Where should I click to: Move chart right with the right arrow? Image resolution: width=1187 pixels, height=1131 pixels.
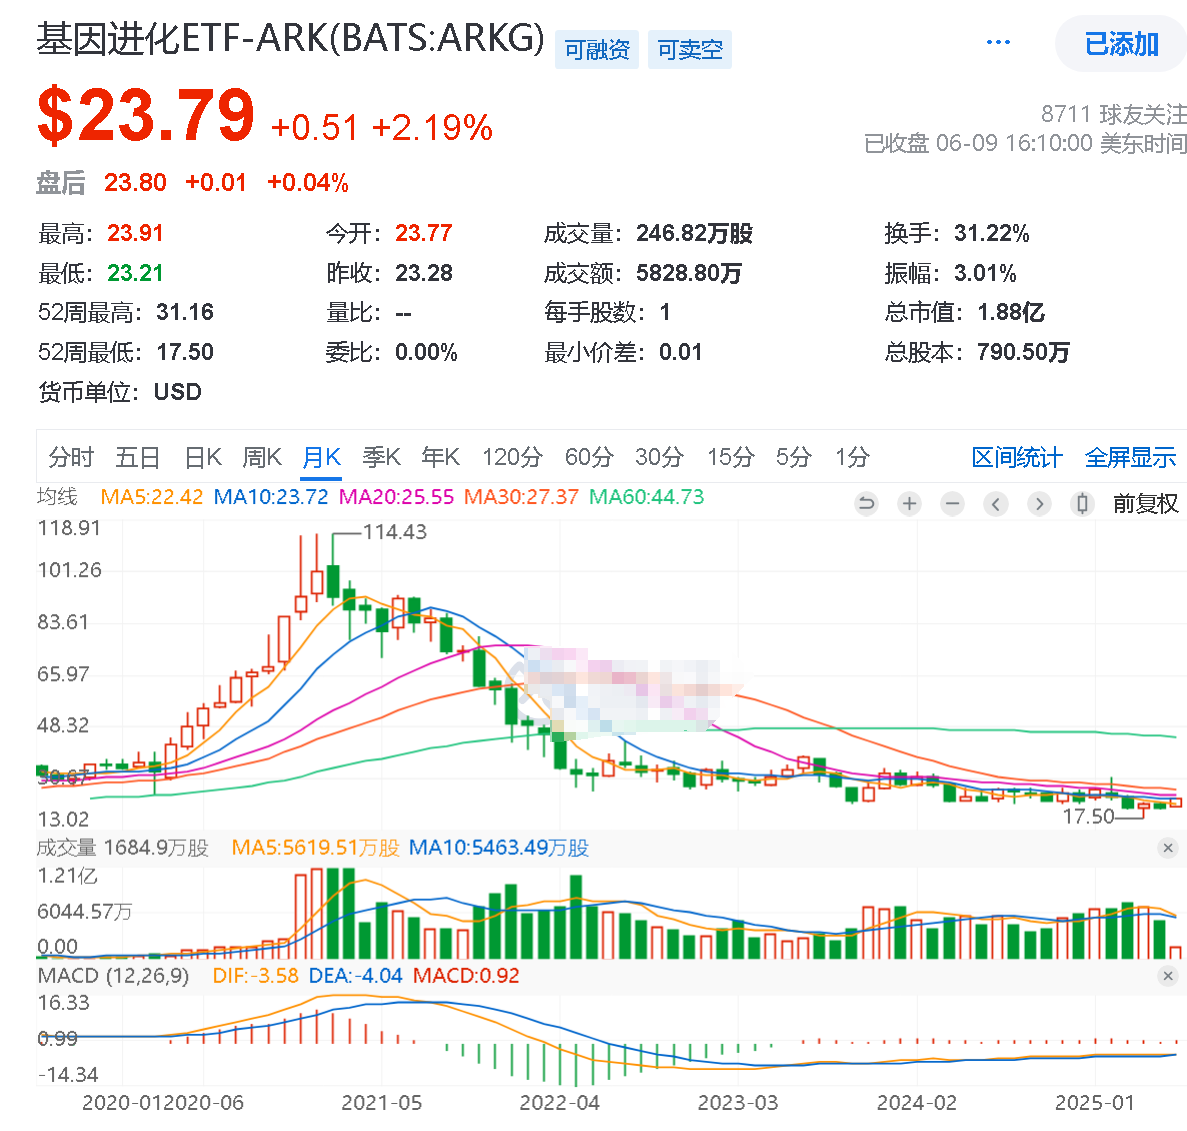[1039, 503]
